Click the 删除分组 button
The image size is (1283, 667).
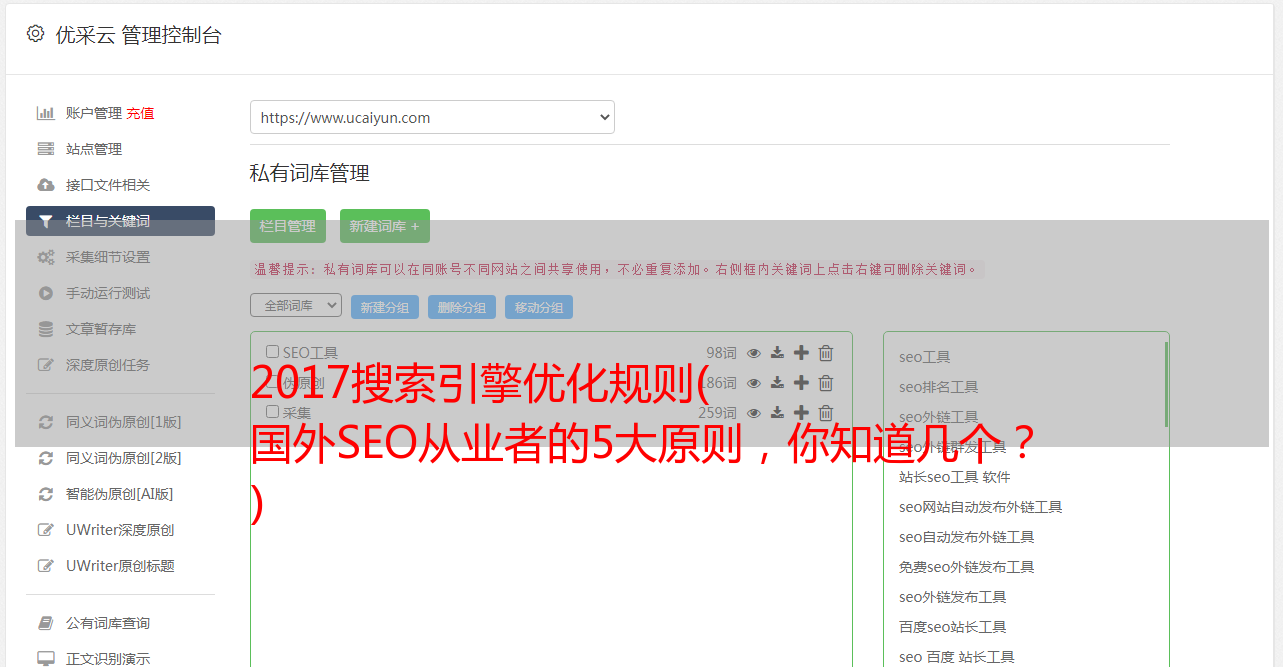[462, 307]
